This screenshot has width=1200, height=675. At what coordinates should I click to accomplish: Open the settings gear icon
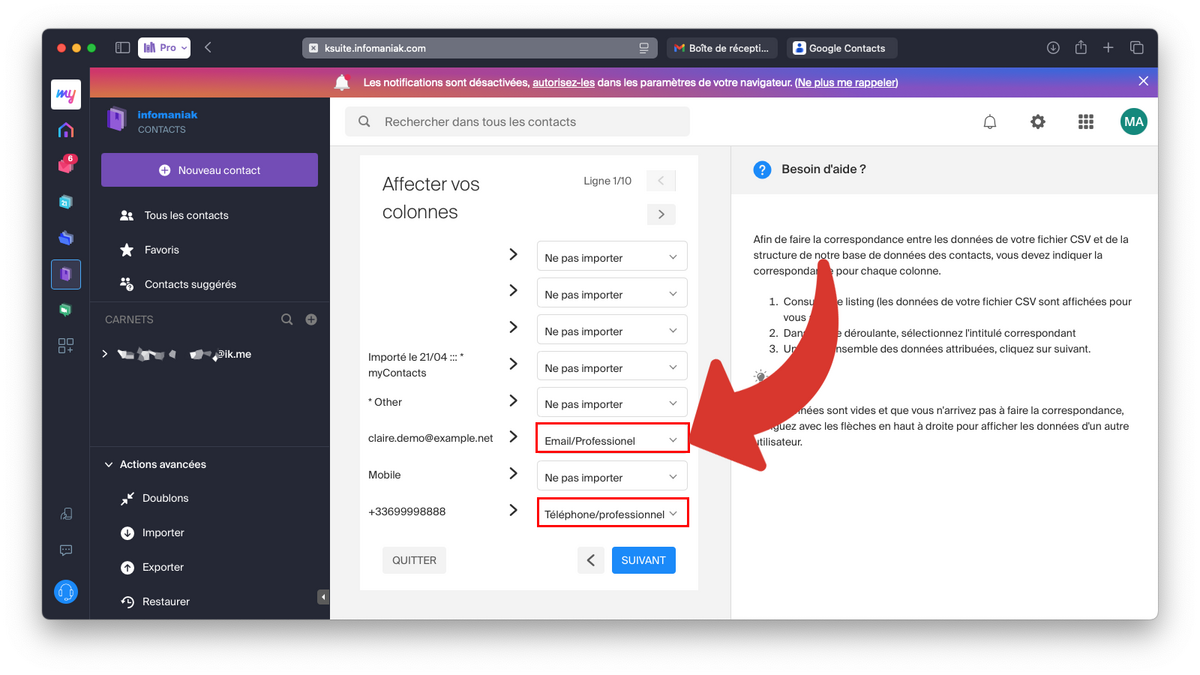(x=1038, y=122)
